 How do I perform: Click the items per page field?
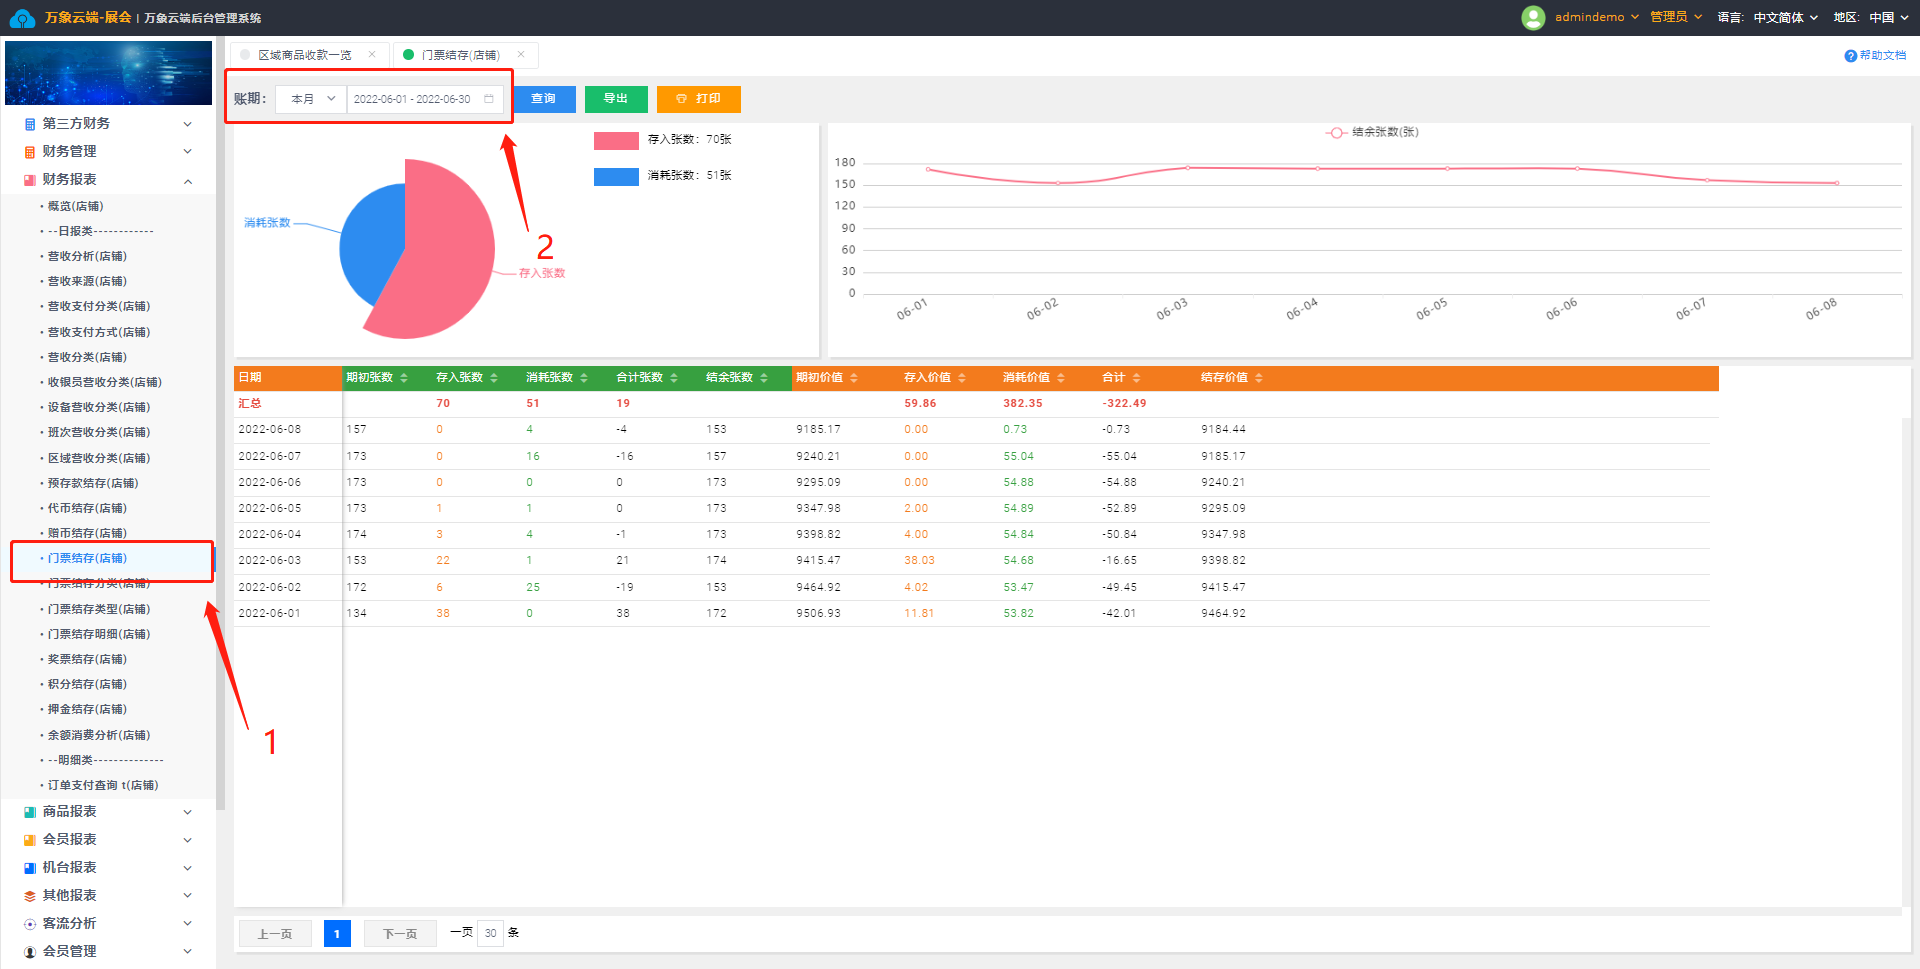pos(490,934)
